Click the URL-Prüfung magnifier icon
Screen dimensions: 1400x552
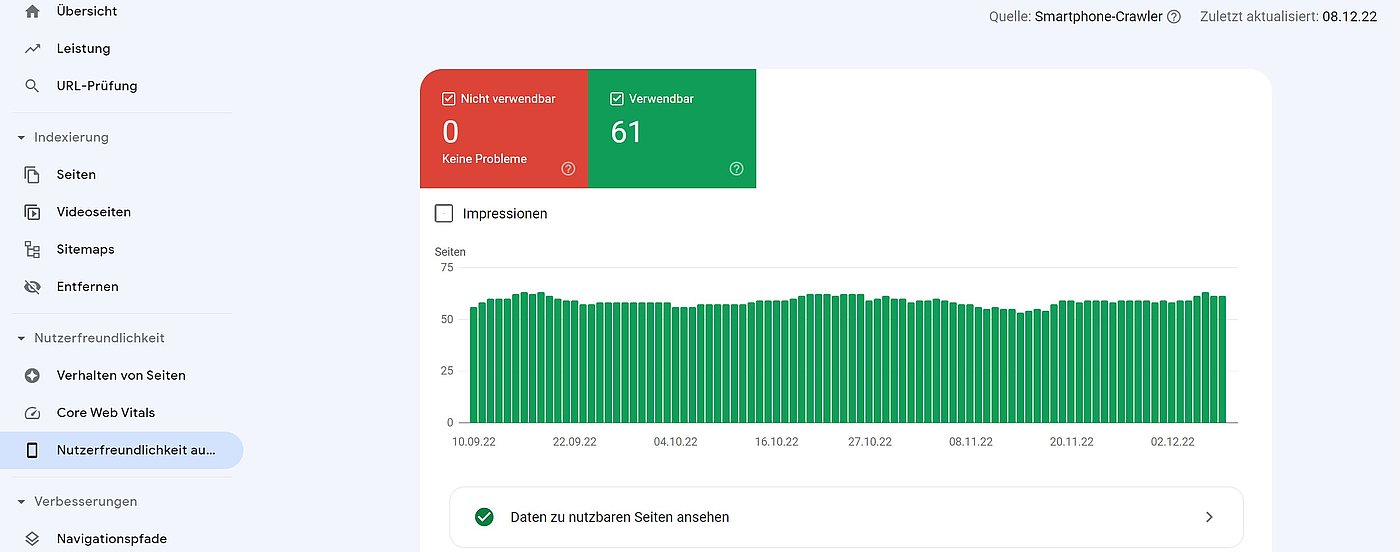tap(32, 86)
